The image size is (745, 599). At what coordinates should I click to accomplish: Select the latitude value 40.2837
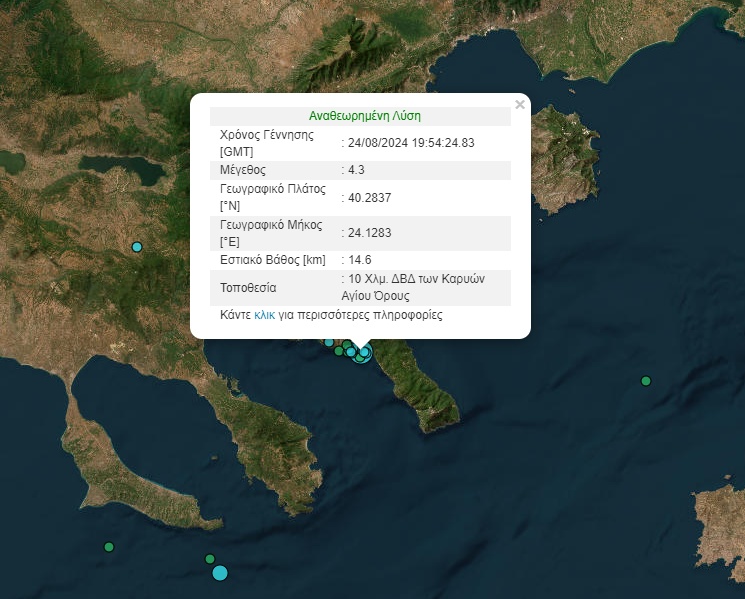pyautogui.click(x=369, y=198)
